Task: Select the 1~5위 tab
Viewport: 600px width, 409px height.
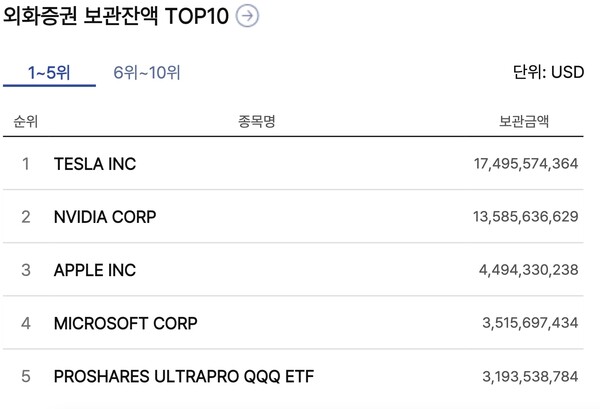Action: click(48, 72)
